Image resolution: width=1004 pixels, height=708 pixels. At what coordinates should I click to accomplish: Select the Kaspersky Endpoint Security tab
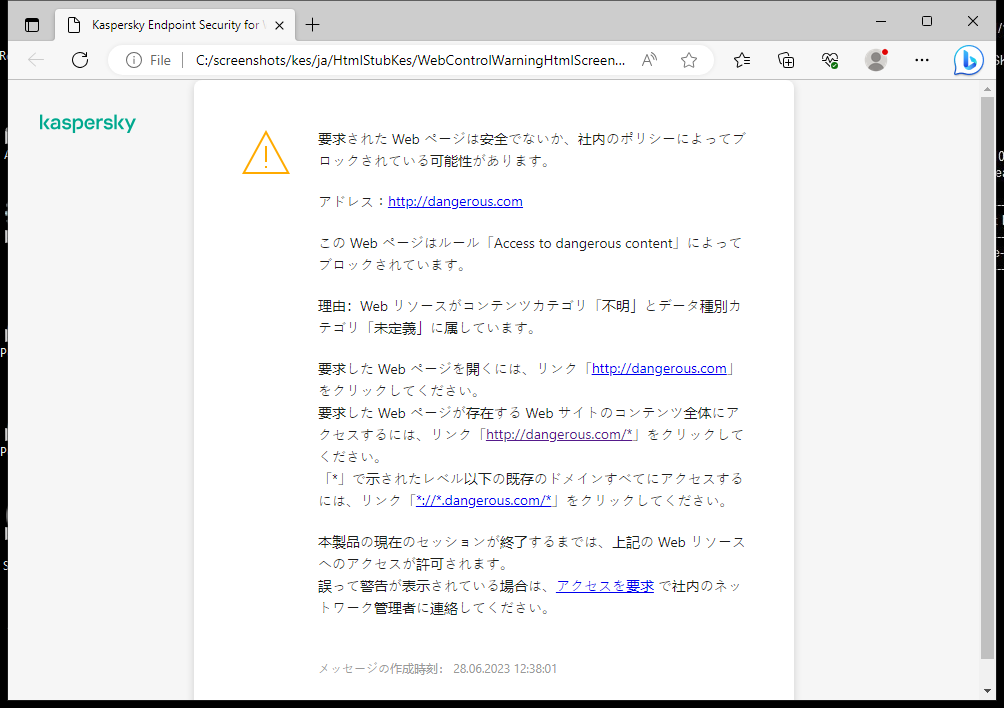(170, 24)
